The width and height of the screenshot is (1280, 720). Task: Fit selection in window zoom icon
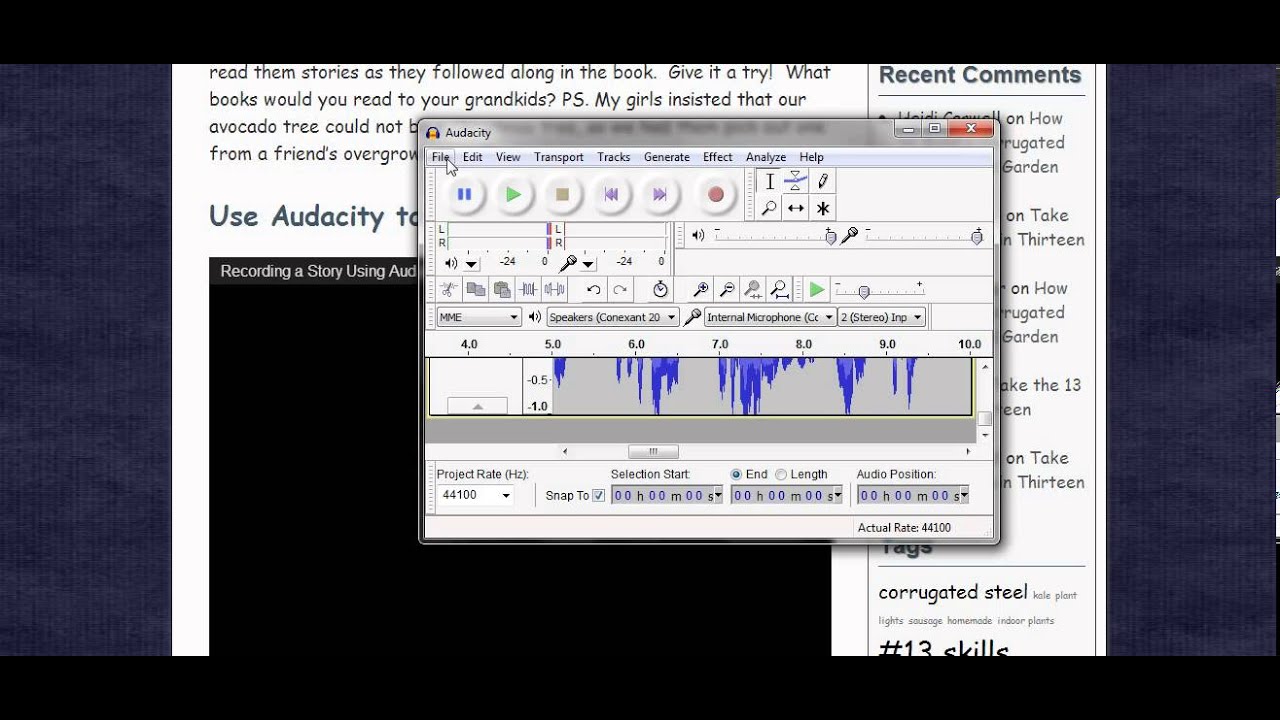point(753,290)
